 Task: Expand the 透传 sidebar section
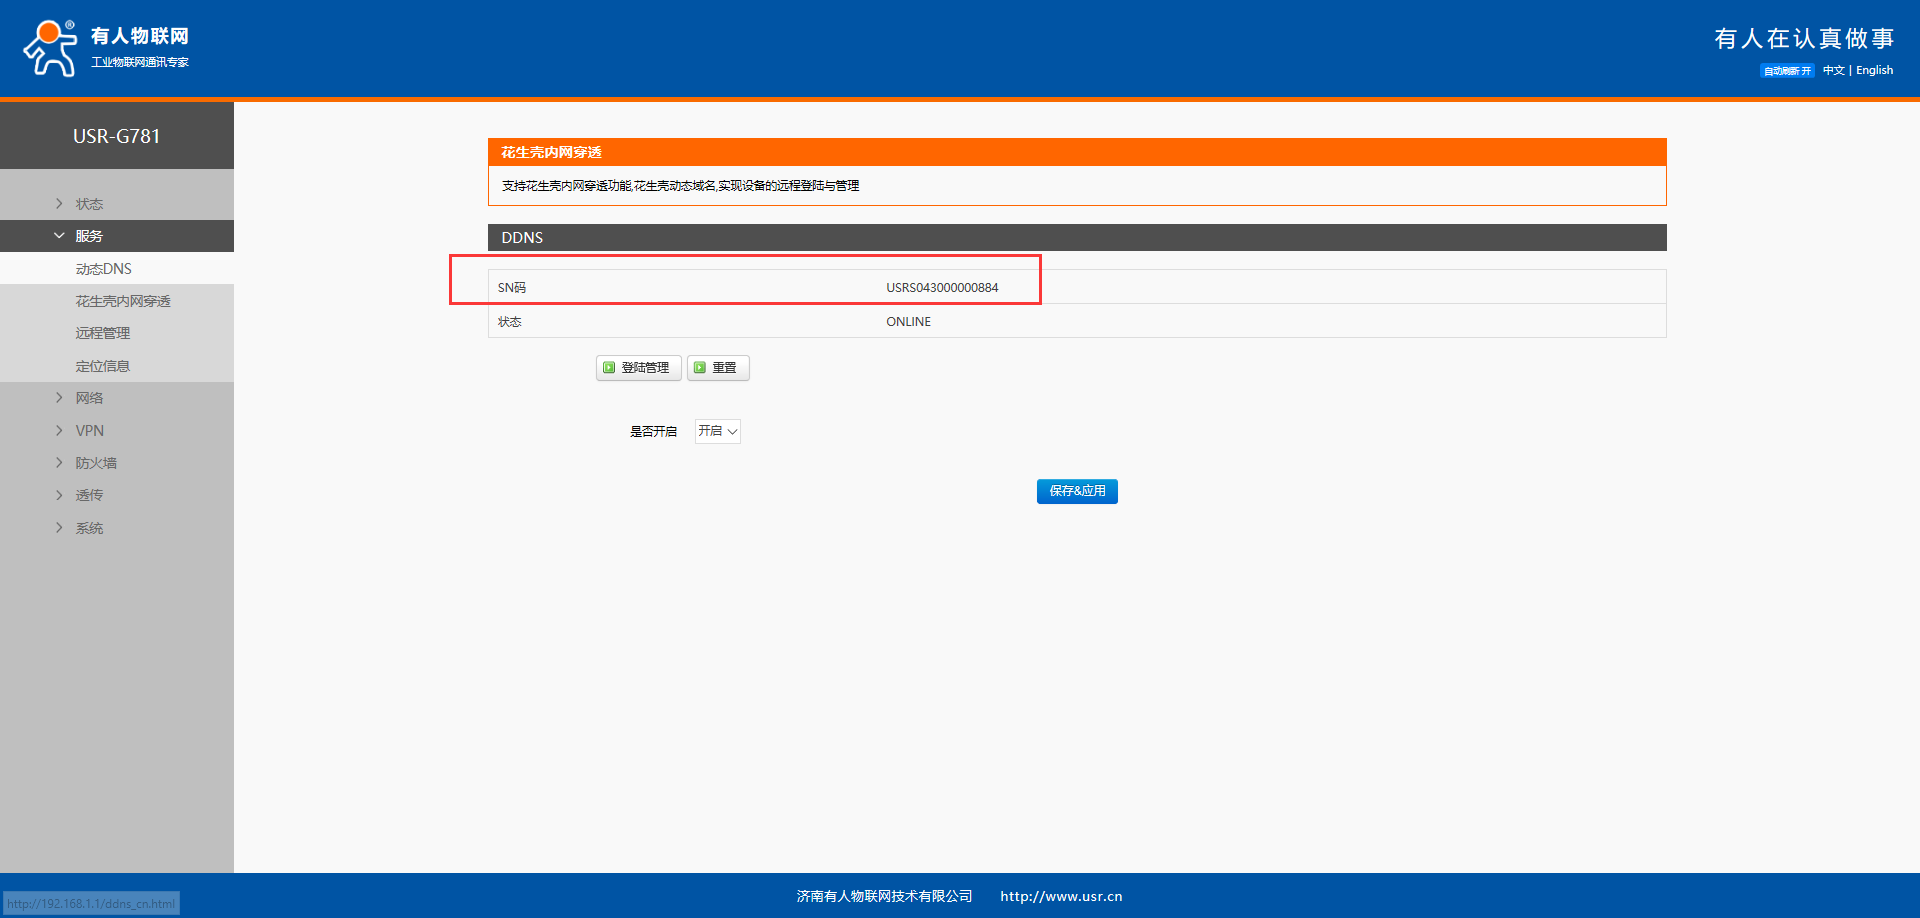89,495
